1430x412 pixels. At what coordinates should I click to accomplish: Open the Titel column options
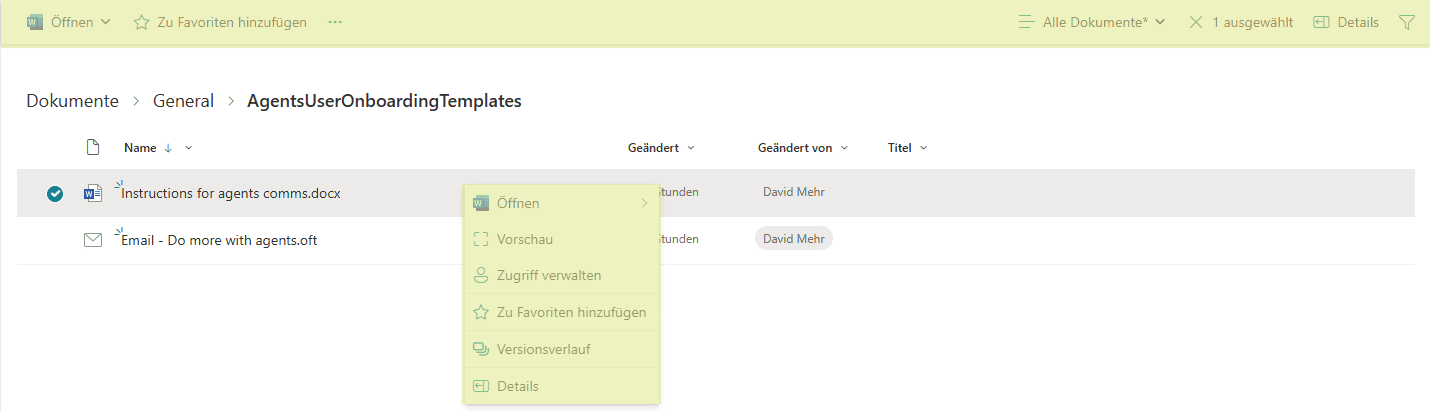click(907, 148)
